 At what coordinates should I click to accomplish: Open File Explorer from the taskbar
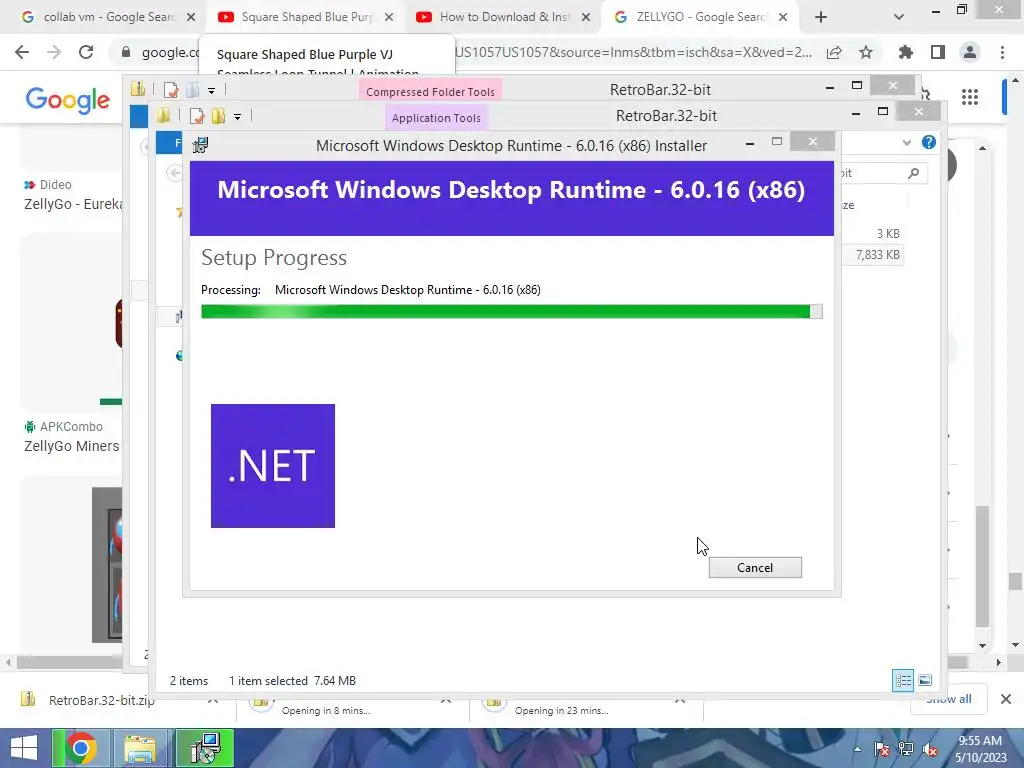(x=140, y=748)
